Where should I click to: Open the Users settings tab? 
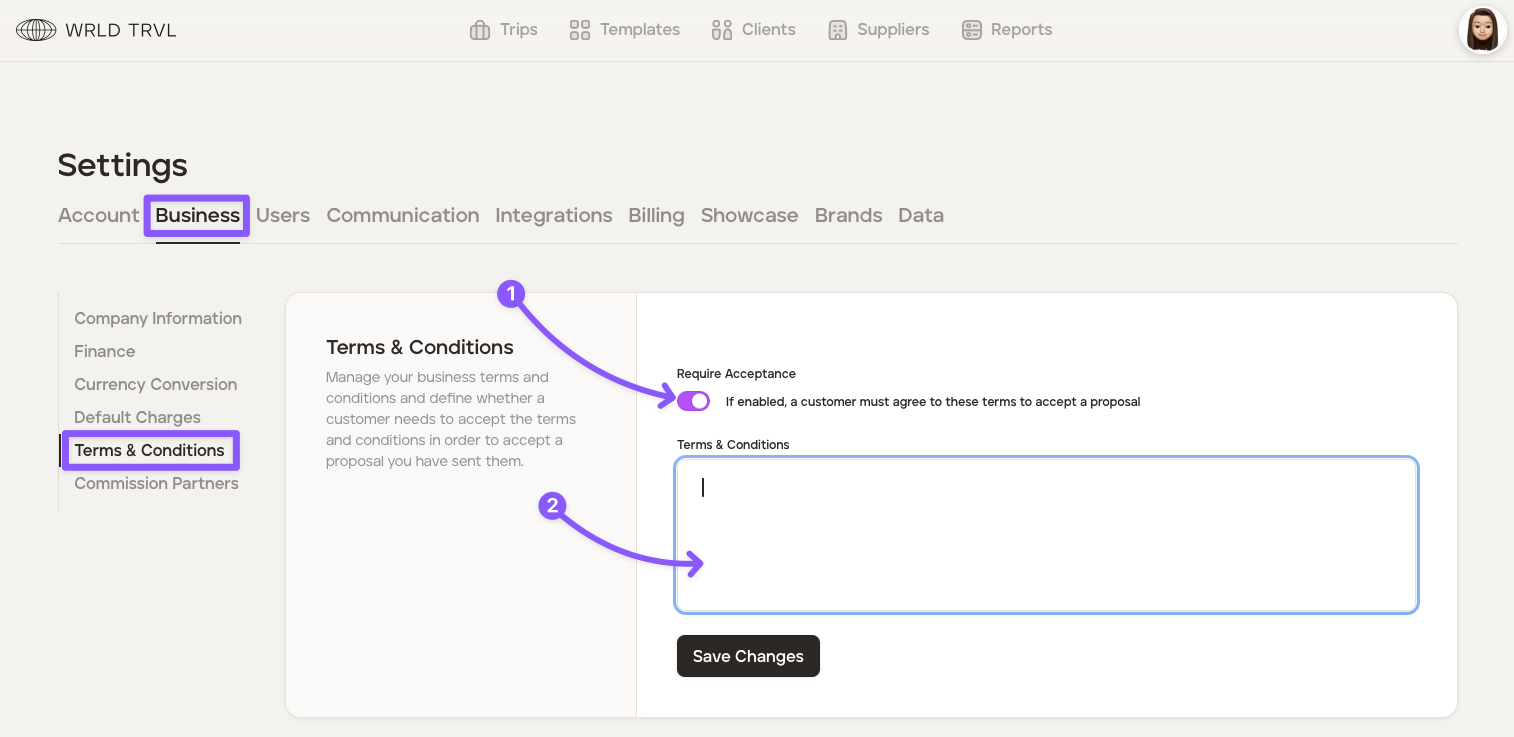coord(283,215)
